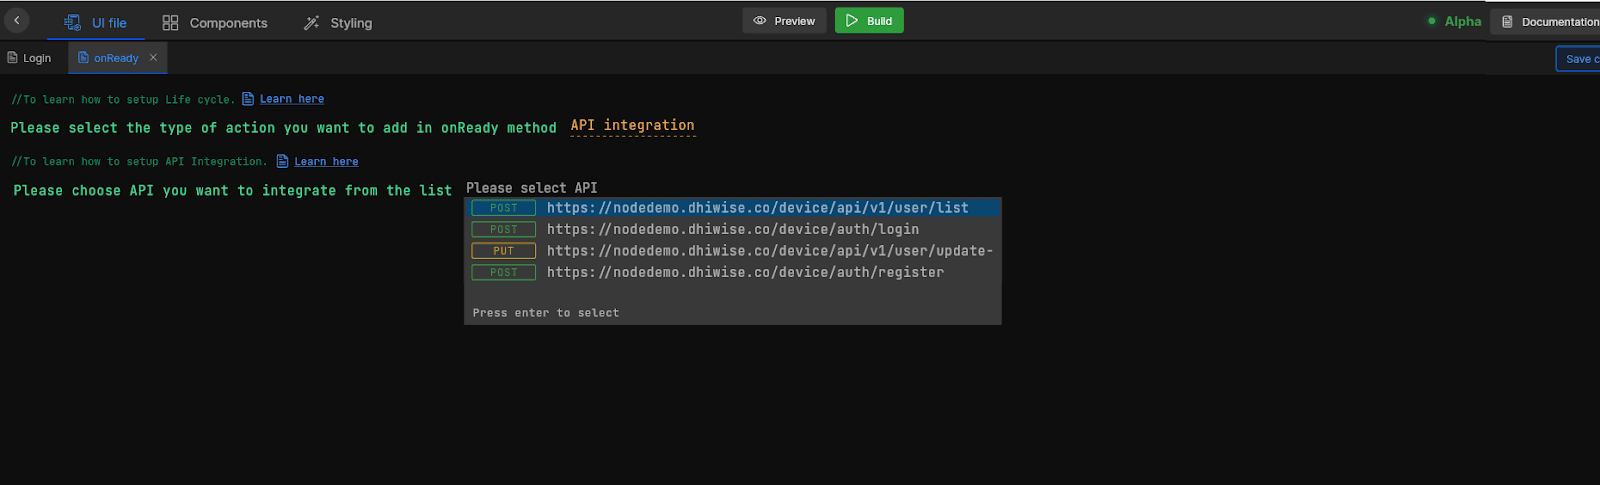Switch to the Components tab
The image size is (1600, 485).
click(215, 22)
